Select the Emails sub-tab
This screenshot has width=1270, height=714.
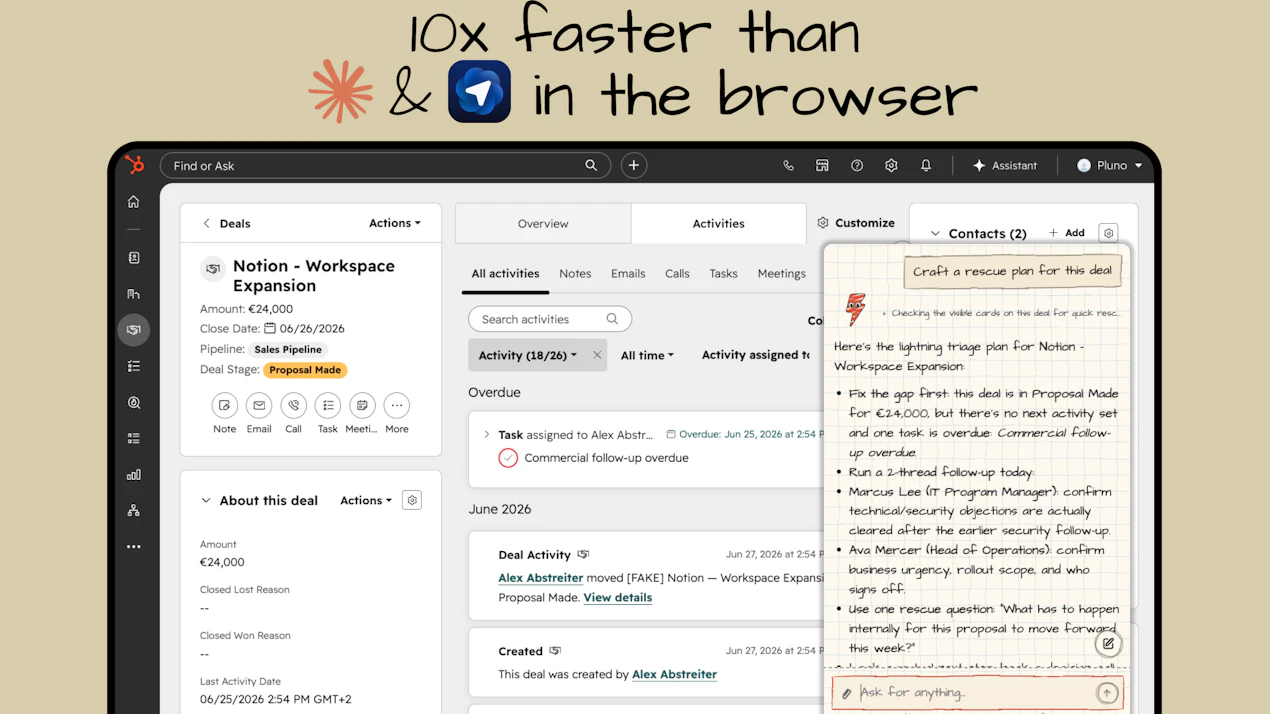click(628, 273)
